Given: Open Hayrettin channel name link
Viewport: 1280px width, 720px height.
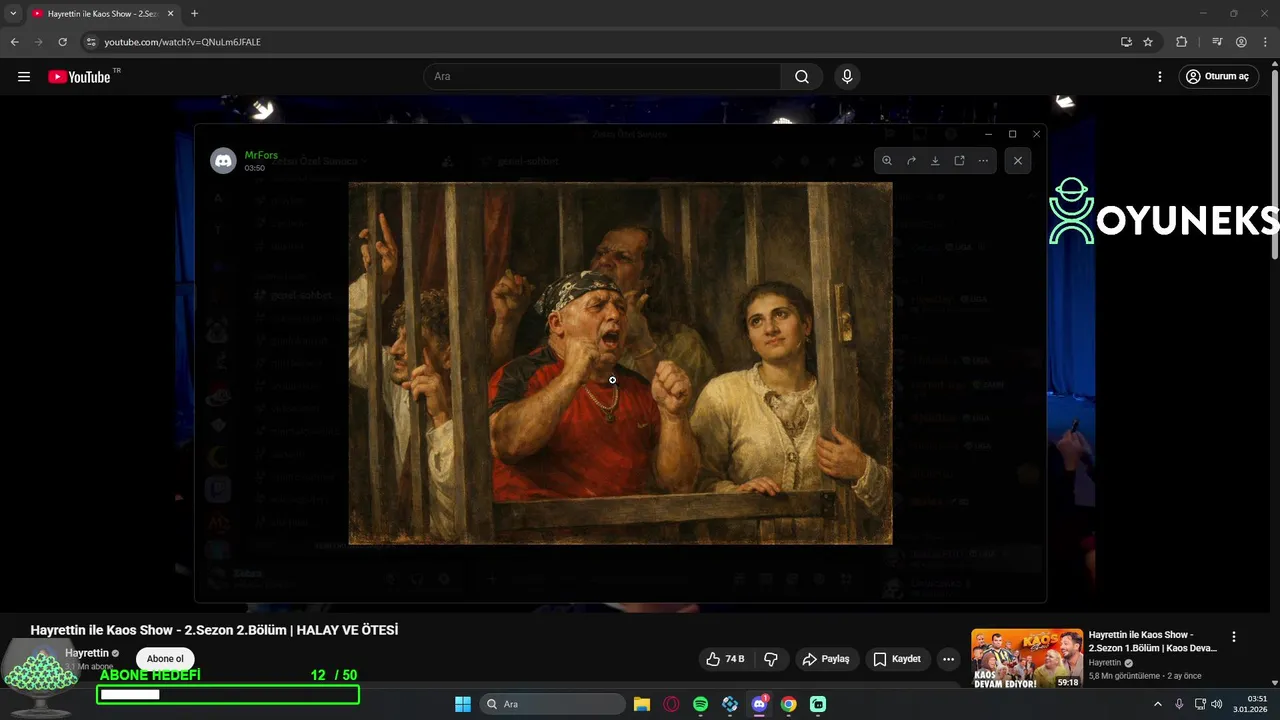Looking at the screenshot, I should 87,653.
